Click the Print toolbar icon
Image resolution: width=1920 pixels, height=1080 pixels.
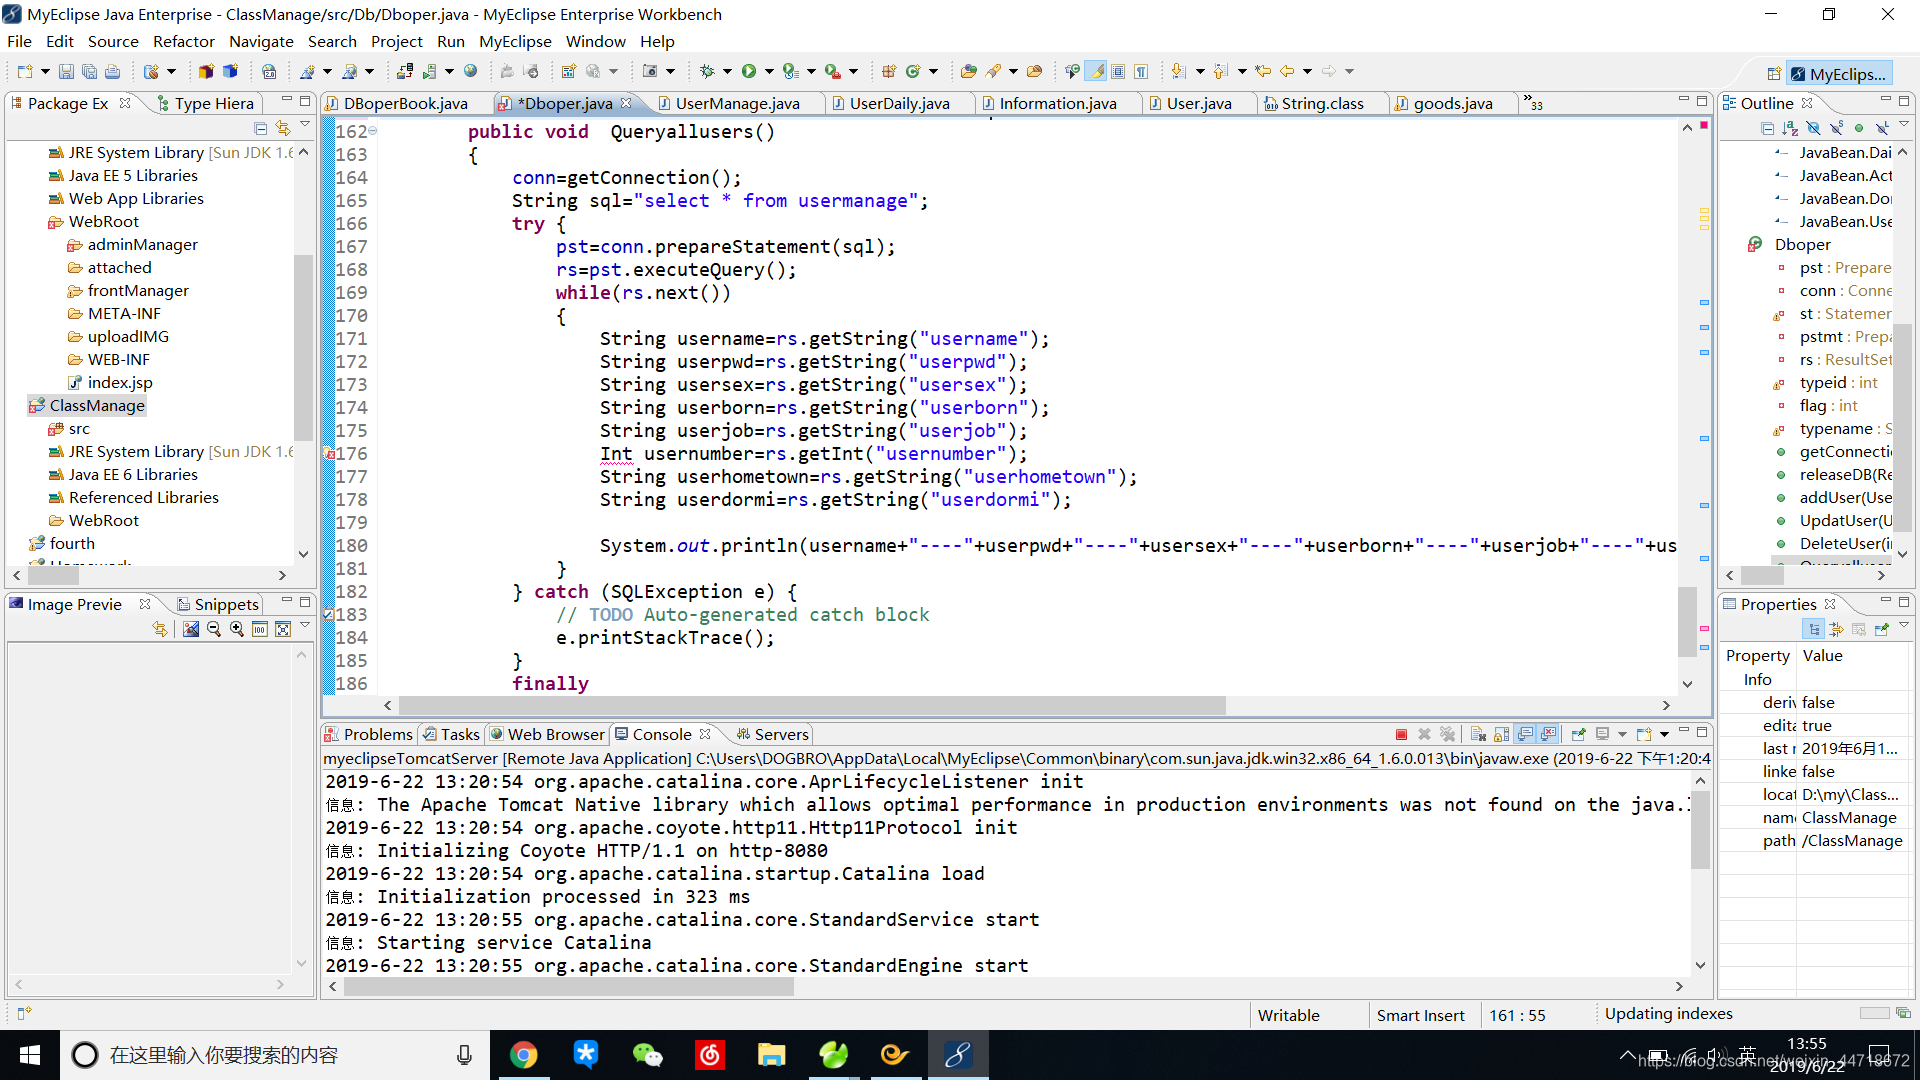pos(112,71)
